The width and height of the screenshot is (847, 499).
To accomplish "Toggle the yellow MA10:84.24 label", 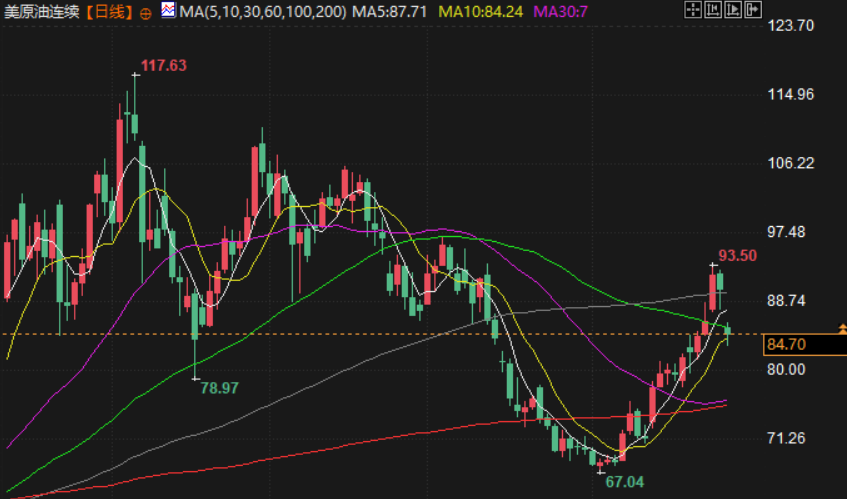I will (x=480, y=11).
